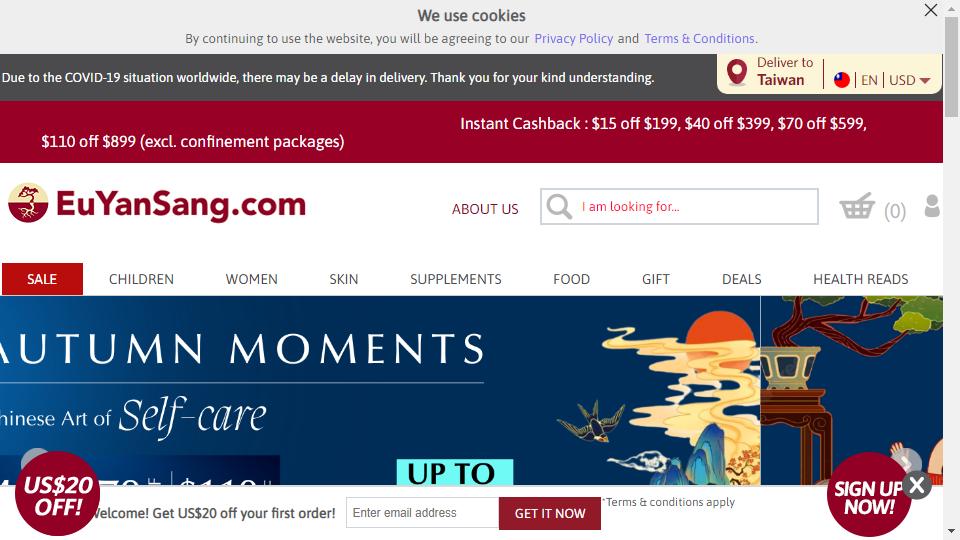Click the Enter email address field

click(422, 513)
